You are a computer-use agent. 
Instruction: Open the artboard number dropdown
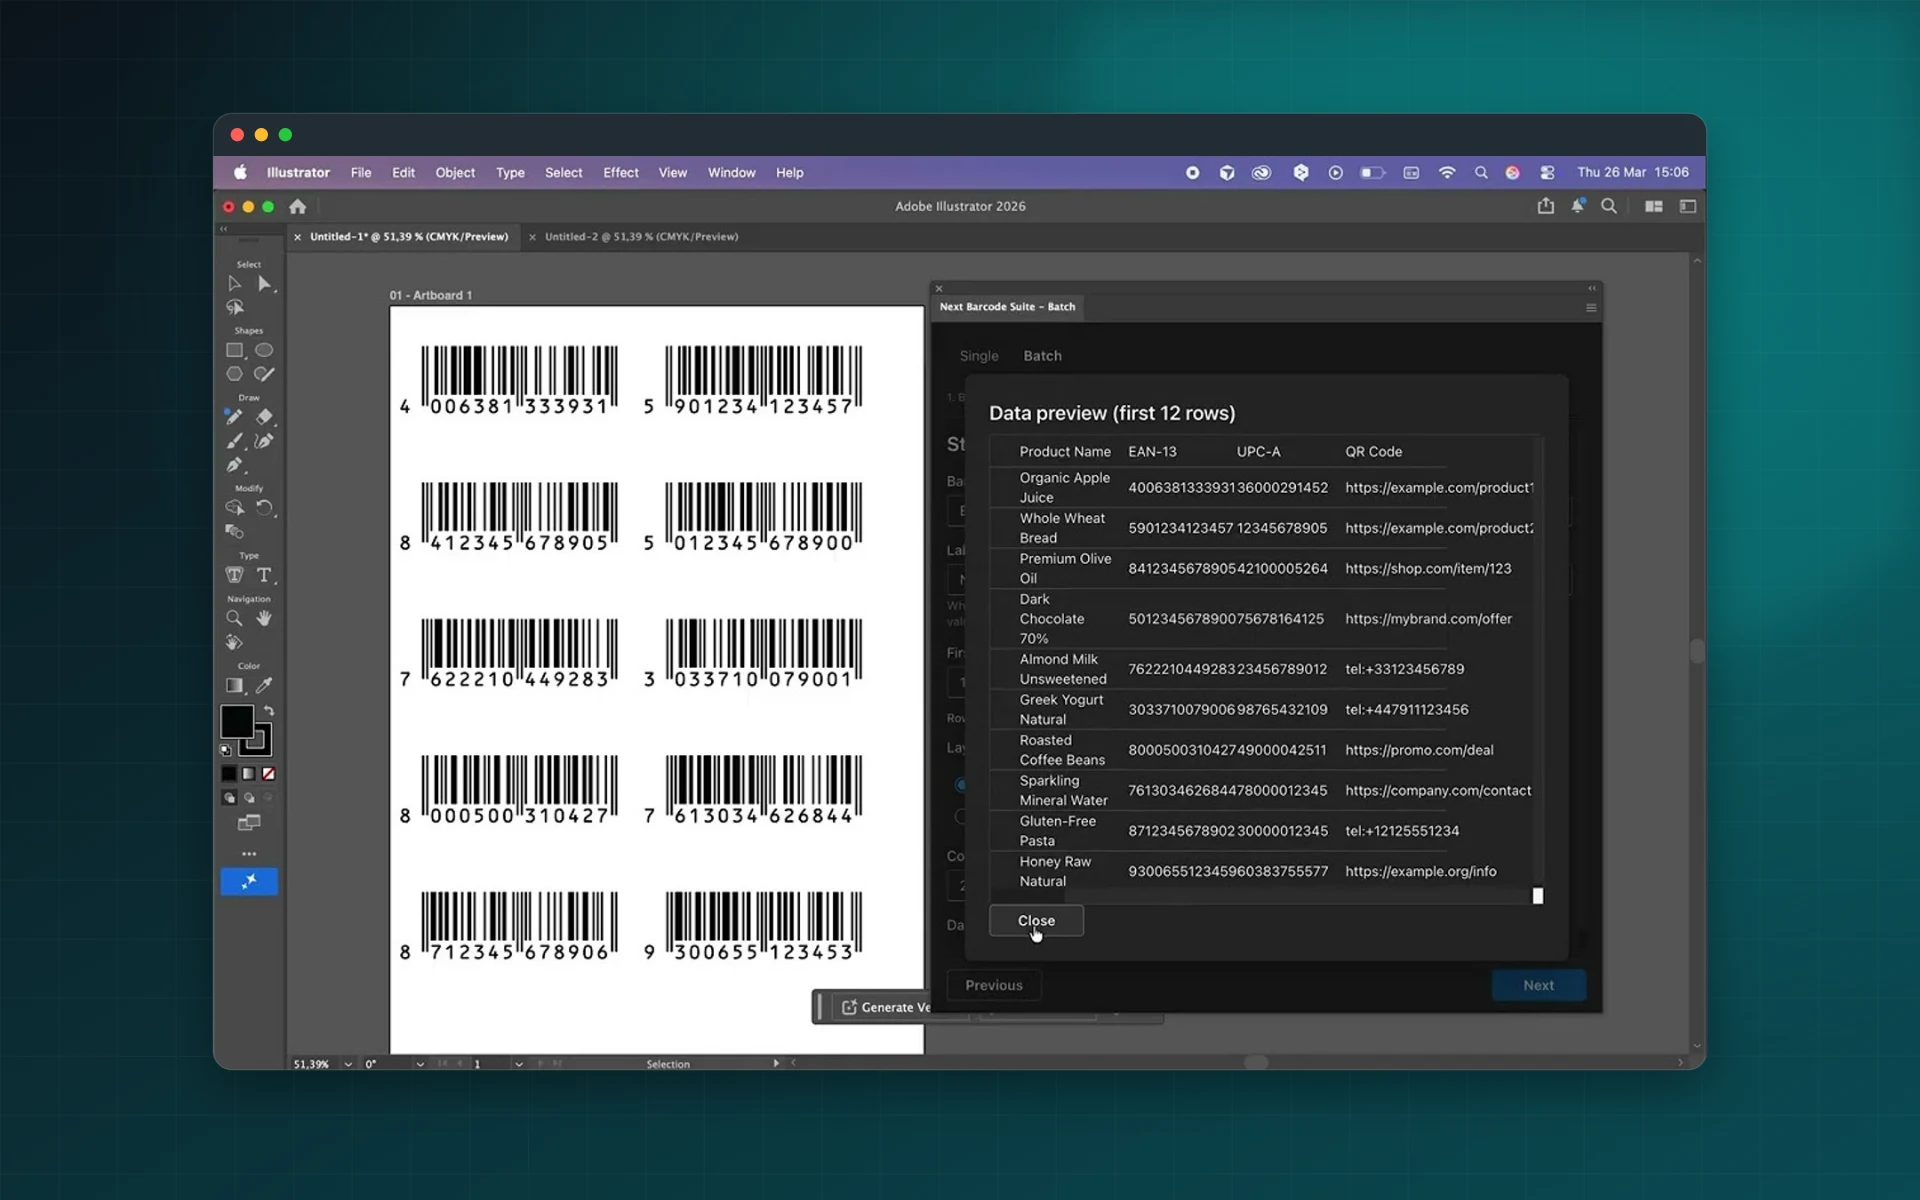pyautogui.click(x=518, y=1064)
